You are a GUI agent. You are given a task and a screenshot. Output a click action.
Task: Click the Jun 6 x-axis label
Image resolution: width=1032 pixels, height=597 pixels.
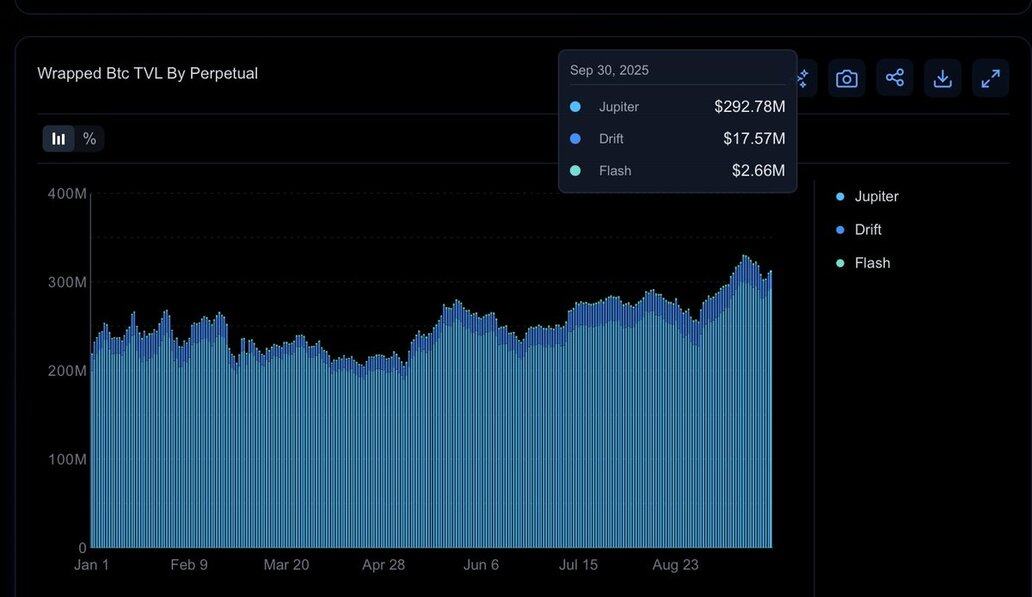pos(481,565)
